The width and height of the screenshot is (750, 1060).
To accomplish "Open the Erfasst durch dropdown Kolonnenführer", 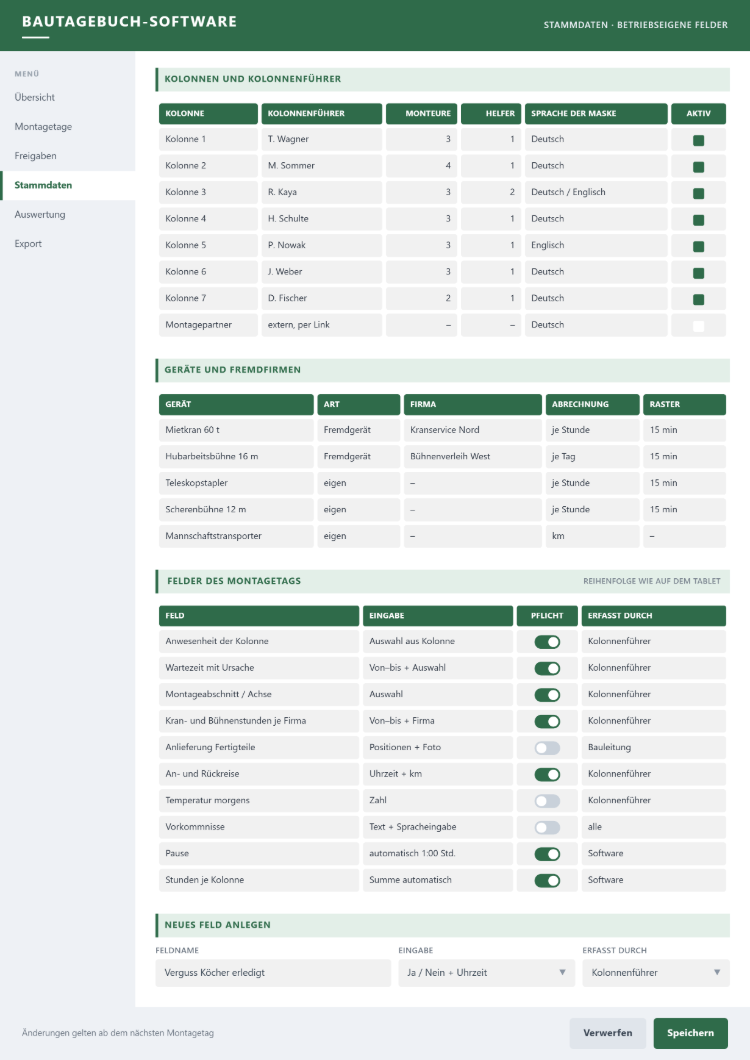I will coord(656,973).
